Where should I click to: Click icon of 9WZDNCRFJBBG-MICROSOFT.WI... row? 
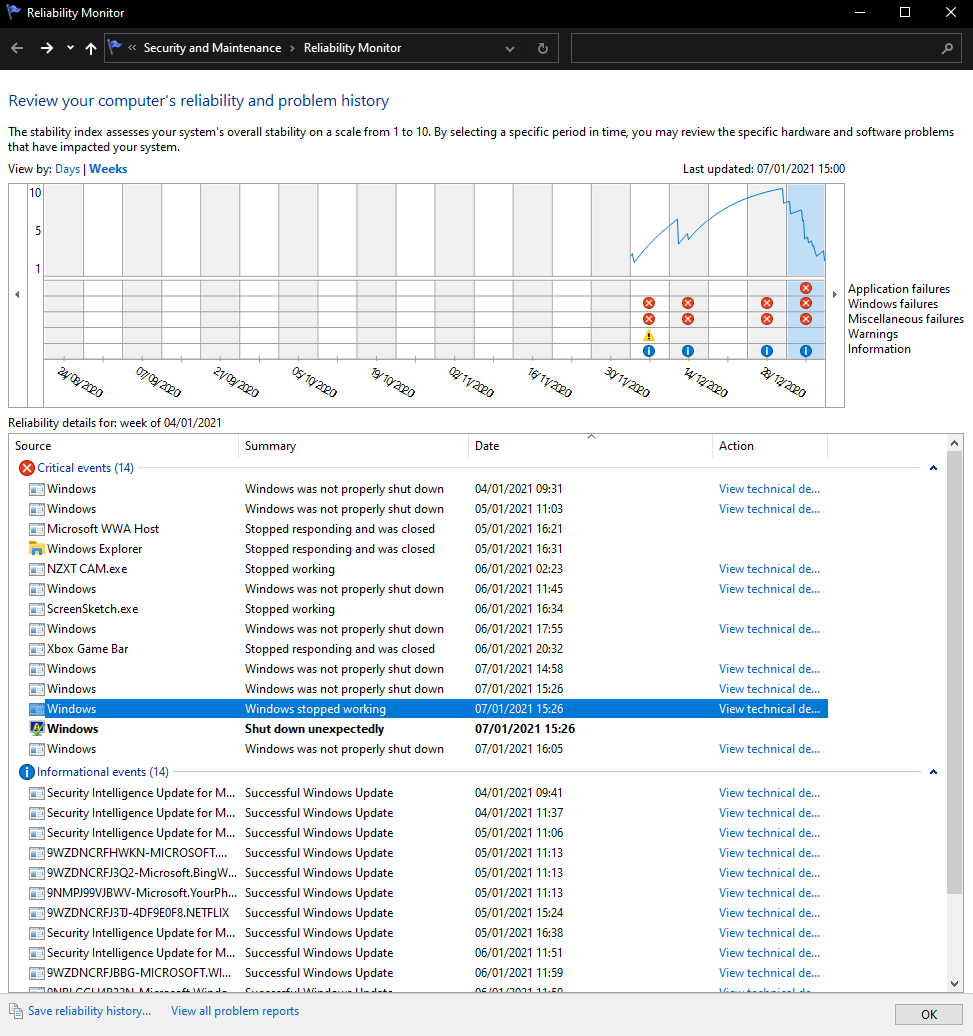point(36,973)
